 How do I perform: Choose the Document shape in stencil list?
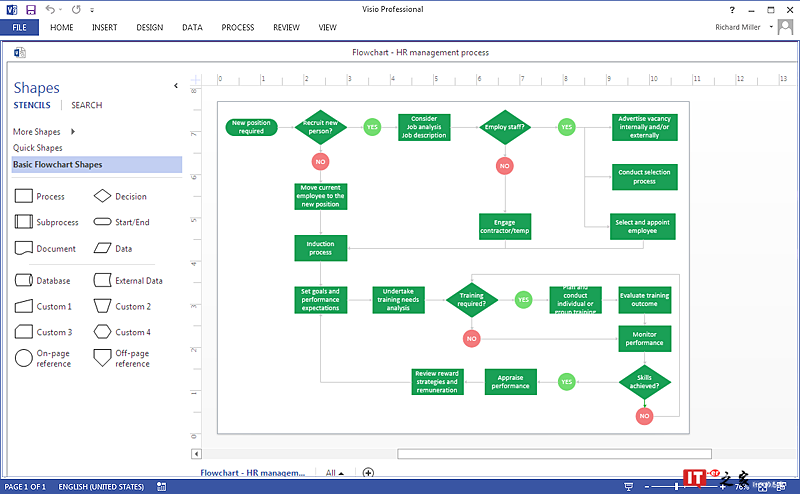tap(24, 248)
